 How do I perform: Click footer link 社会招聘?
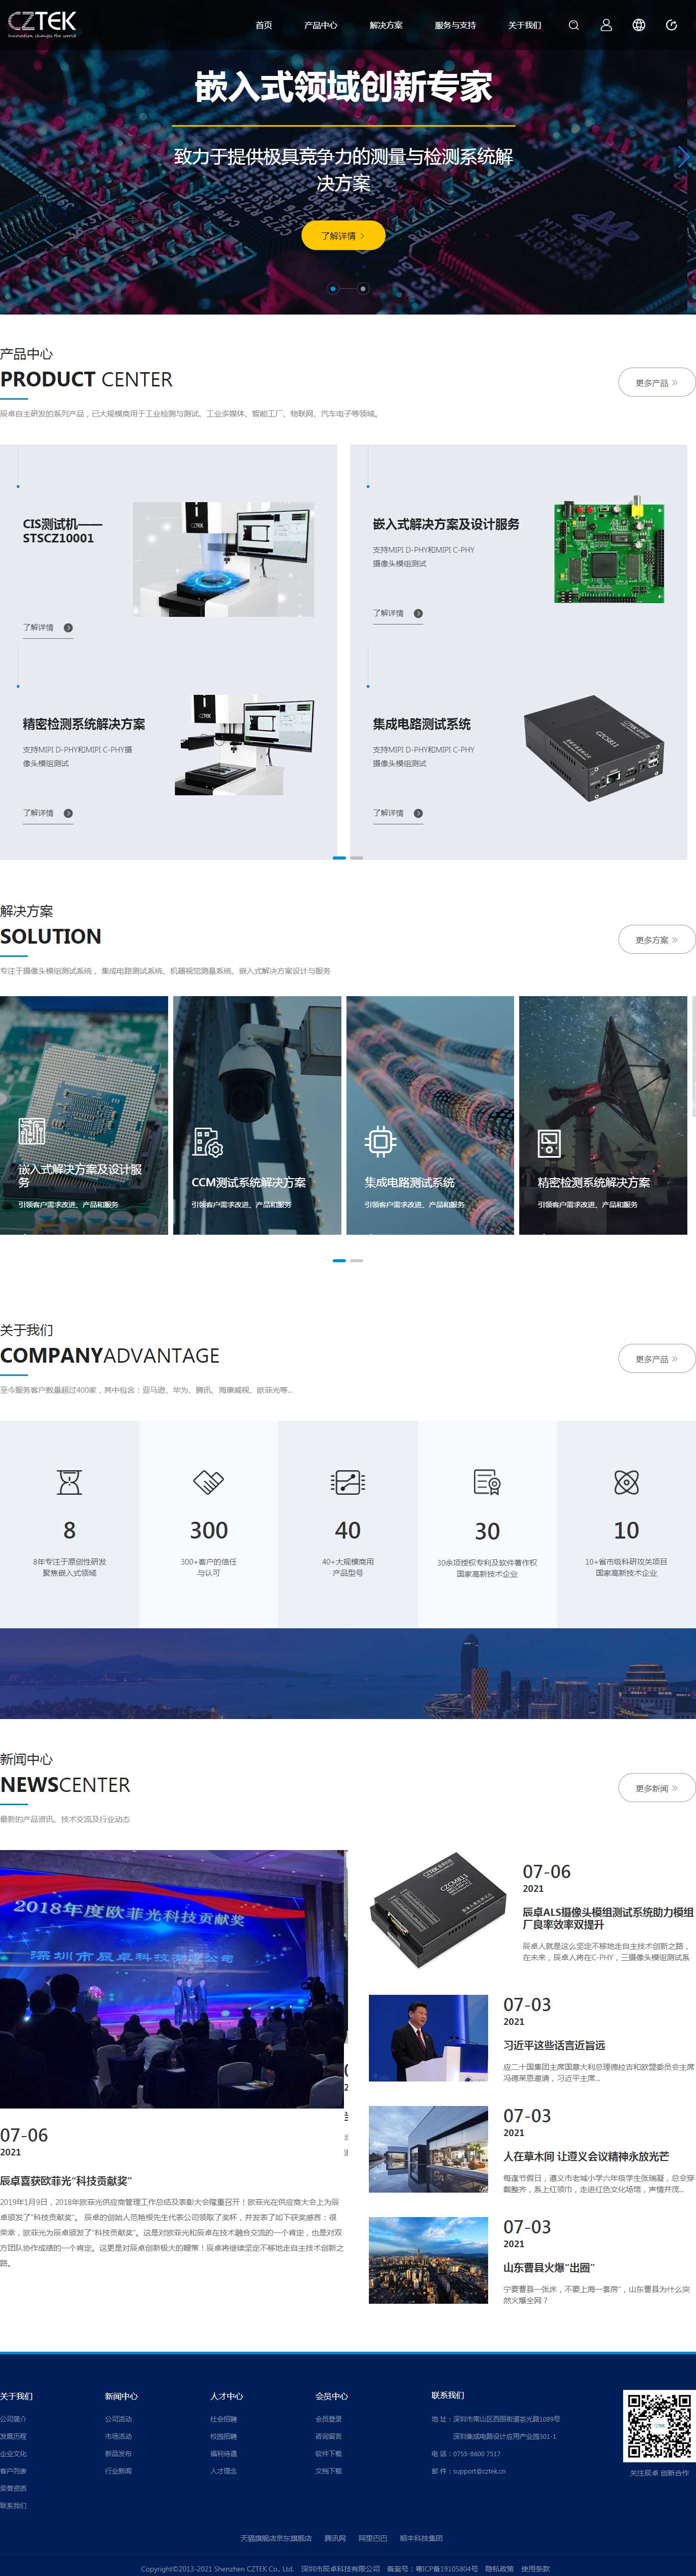[x=223, y=2419]
